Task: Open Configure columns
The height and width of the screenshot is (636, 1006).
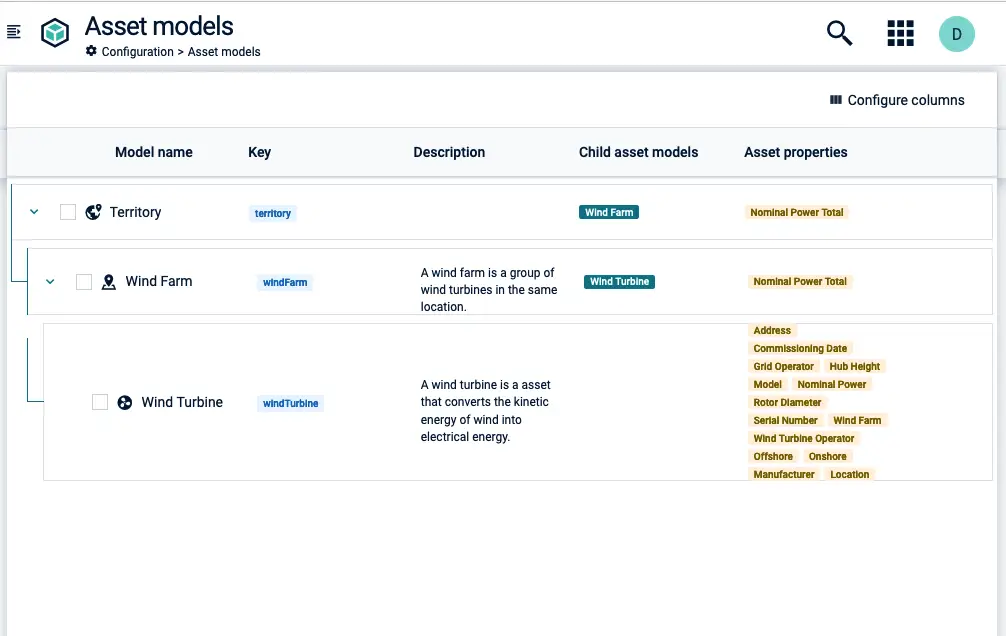Action: coord(897,100)
